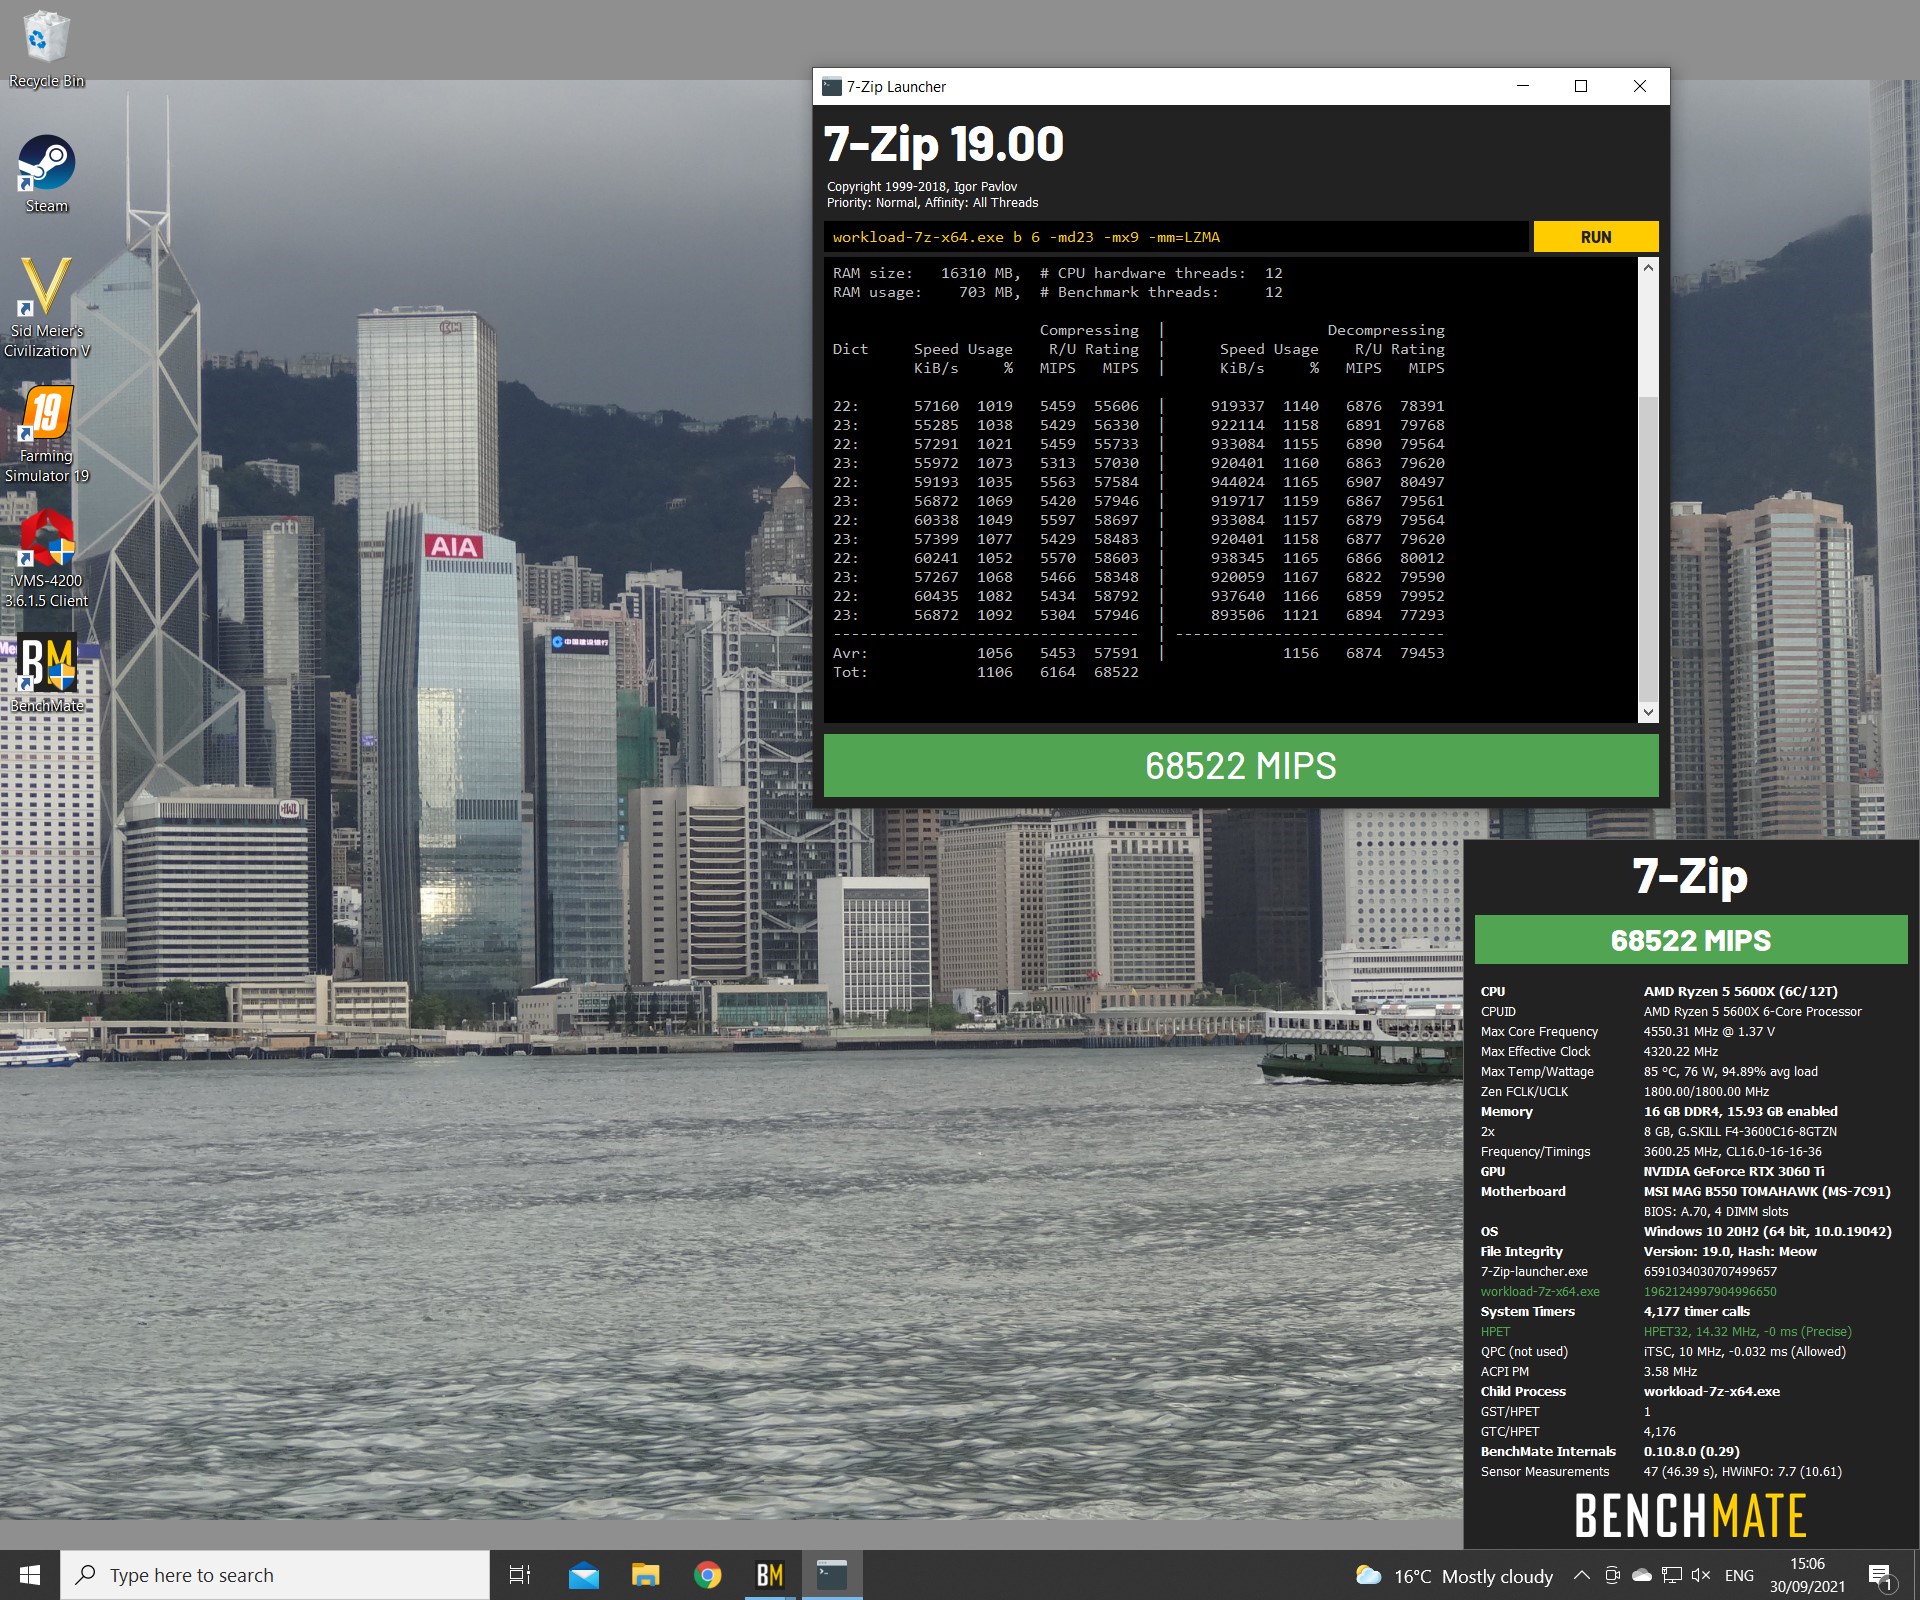1920x1600 pixels.
Task: Click 'NVIDIA GeForce RTX 3060 Ti' GPU value
Action: point(1733,1171)
